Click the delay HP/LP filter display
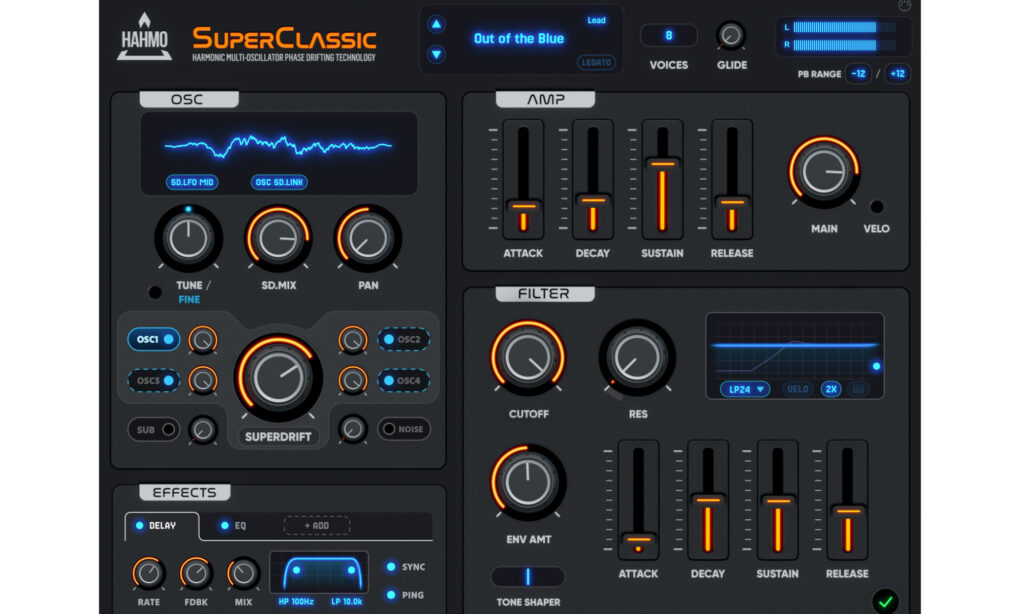This screenshot has width=1024, height=614. pos(319,573)
